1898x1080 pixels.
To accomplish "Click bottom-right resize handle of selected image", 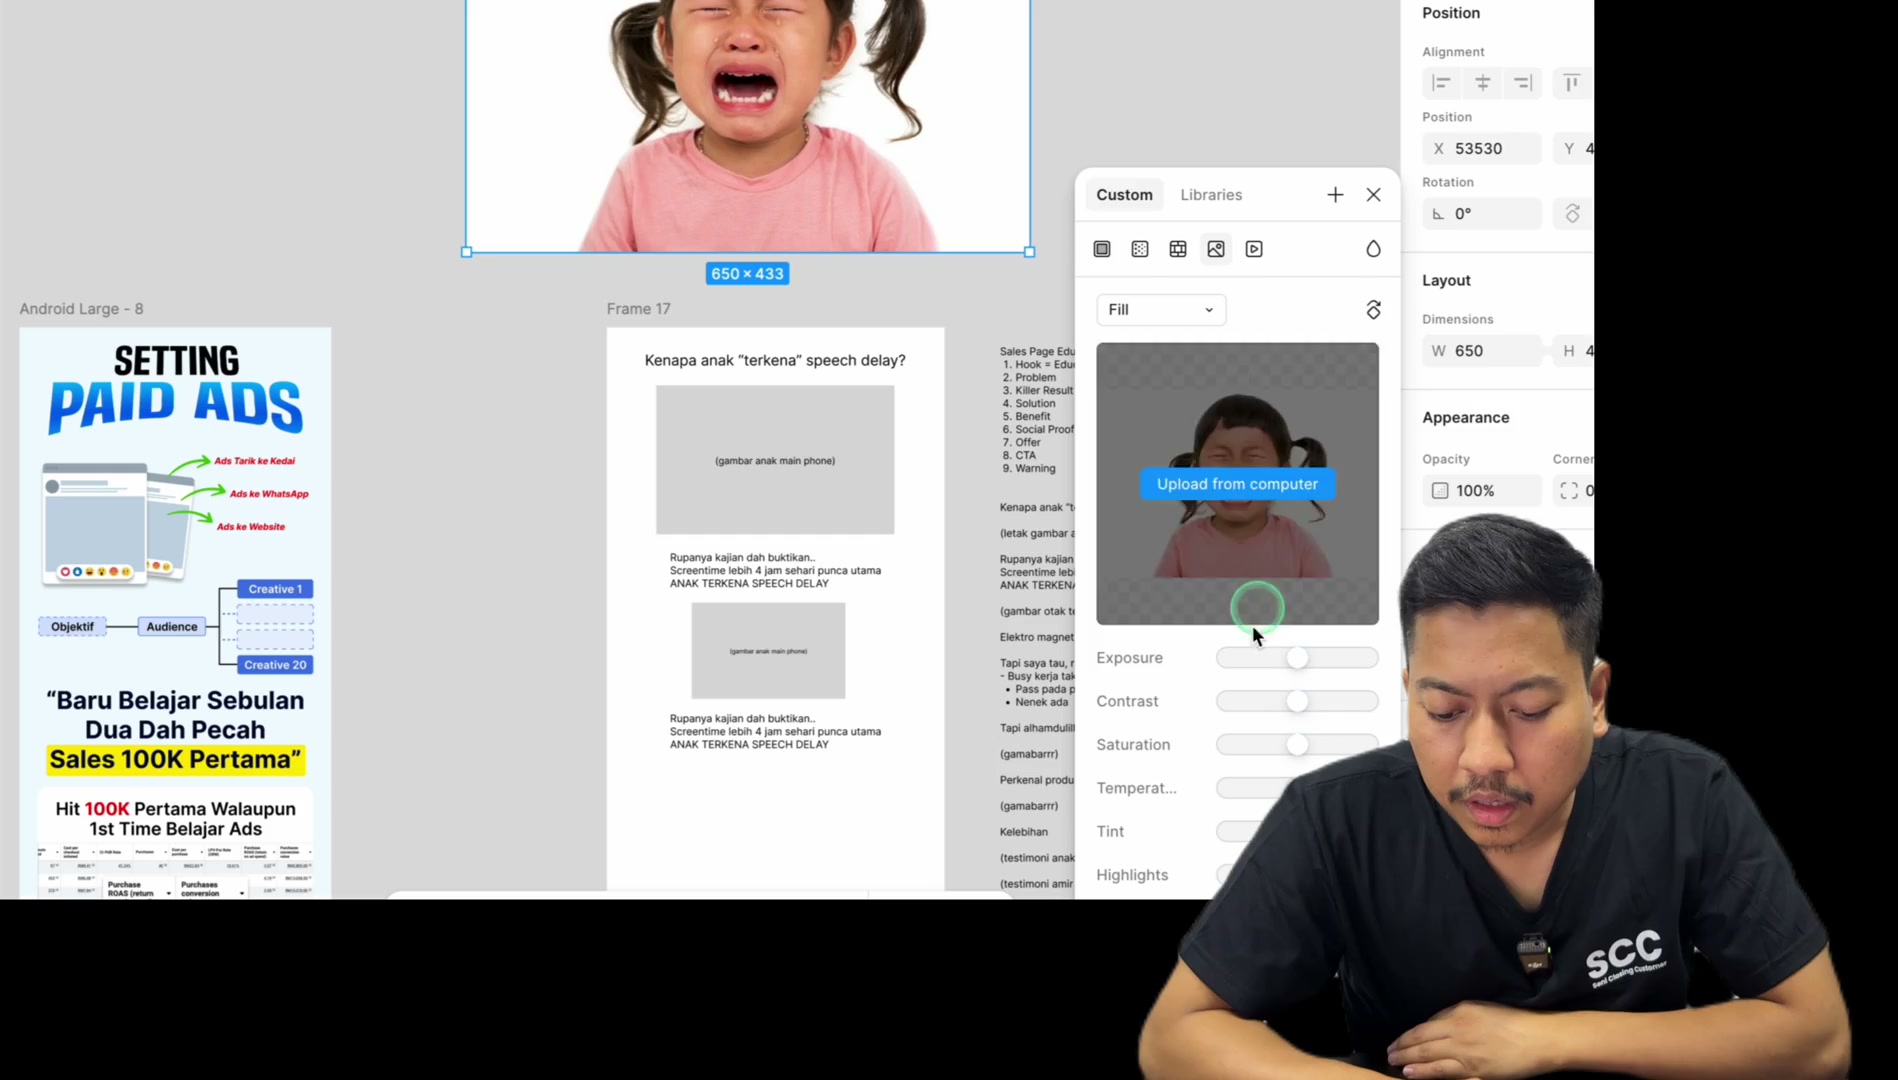I will click(1029, 252).
